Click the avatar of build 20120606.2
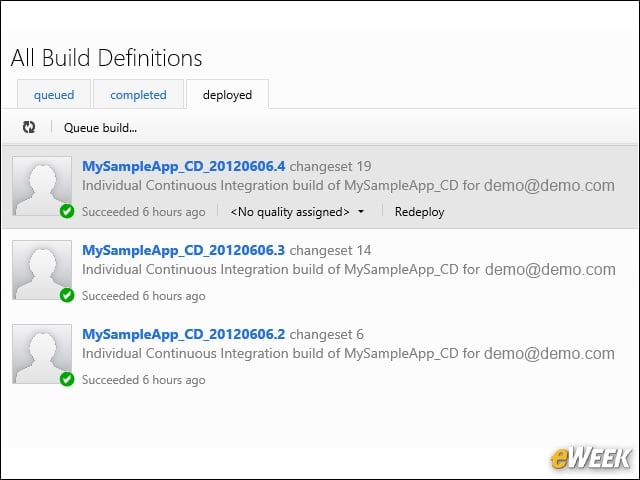This screenshot has width=640, height=480. (x=42, y=354)
